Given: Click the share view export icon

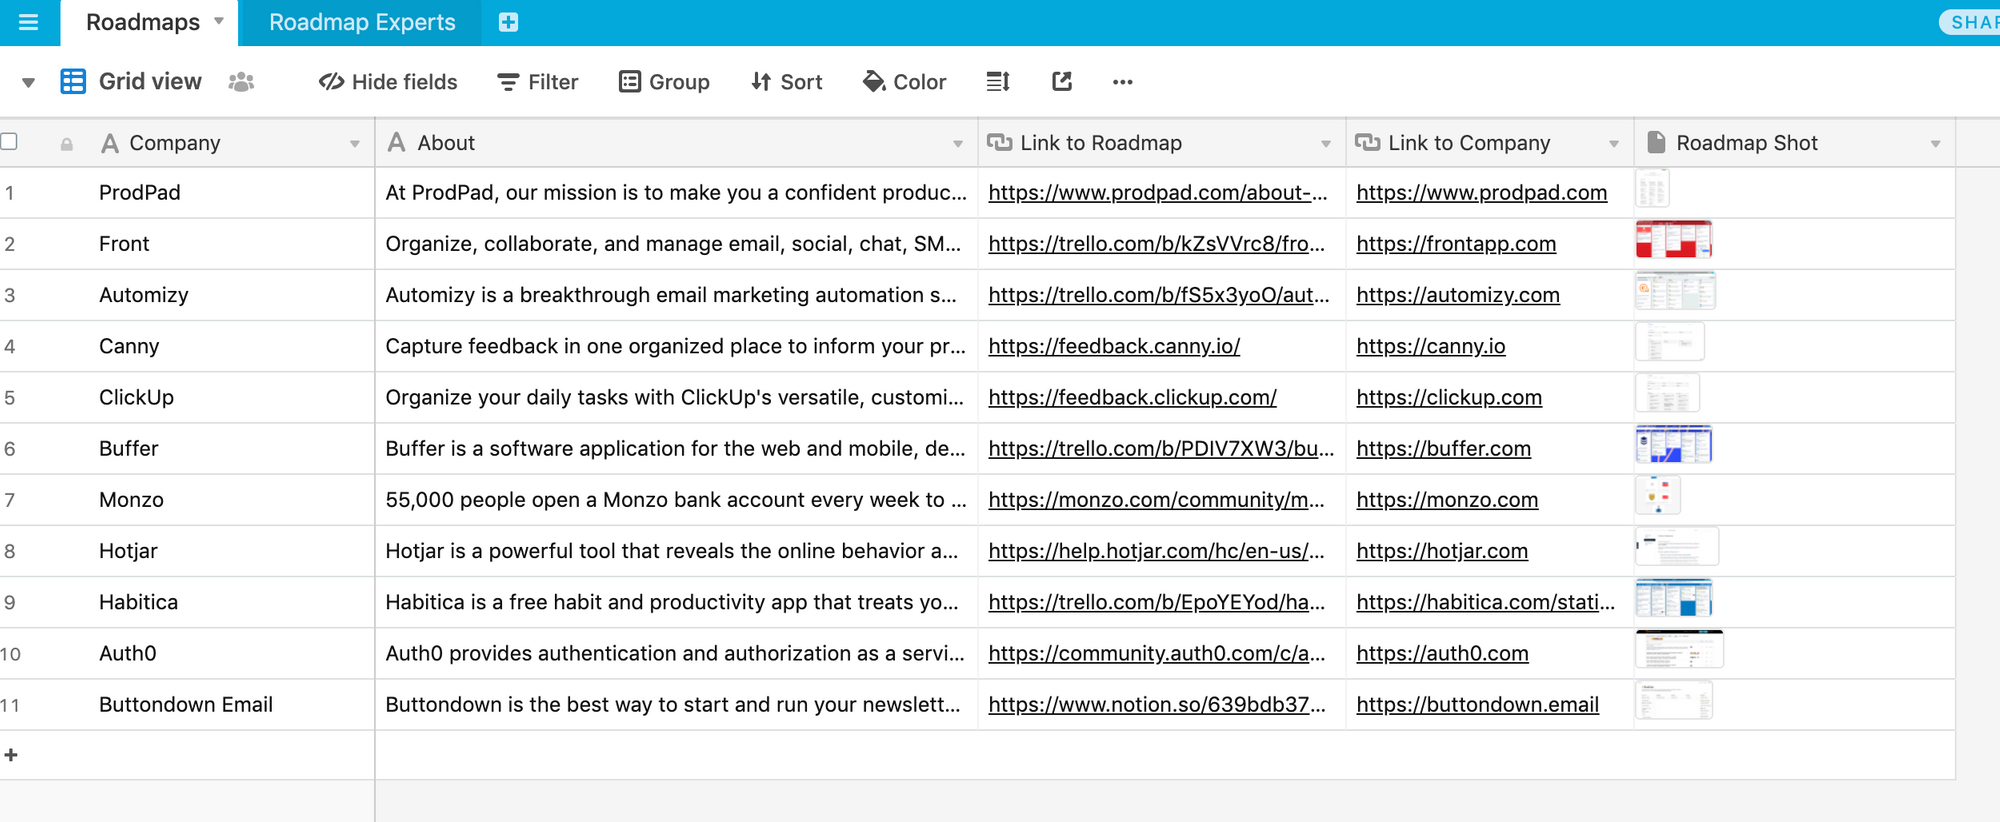Looking at the screenshot, I should [x=1062, y=82].
